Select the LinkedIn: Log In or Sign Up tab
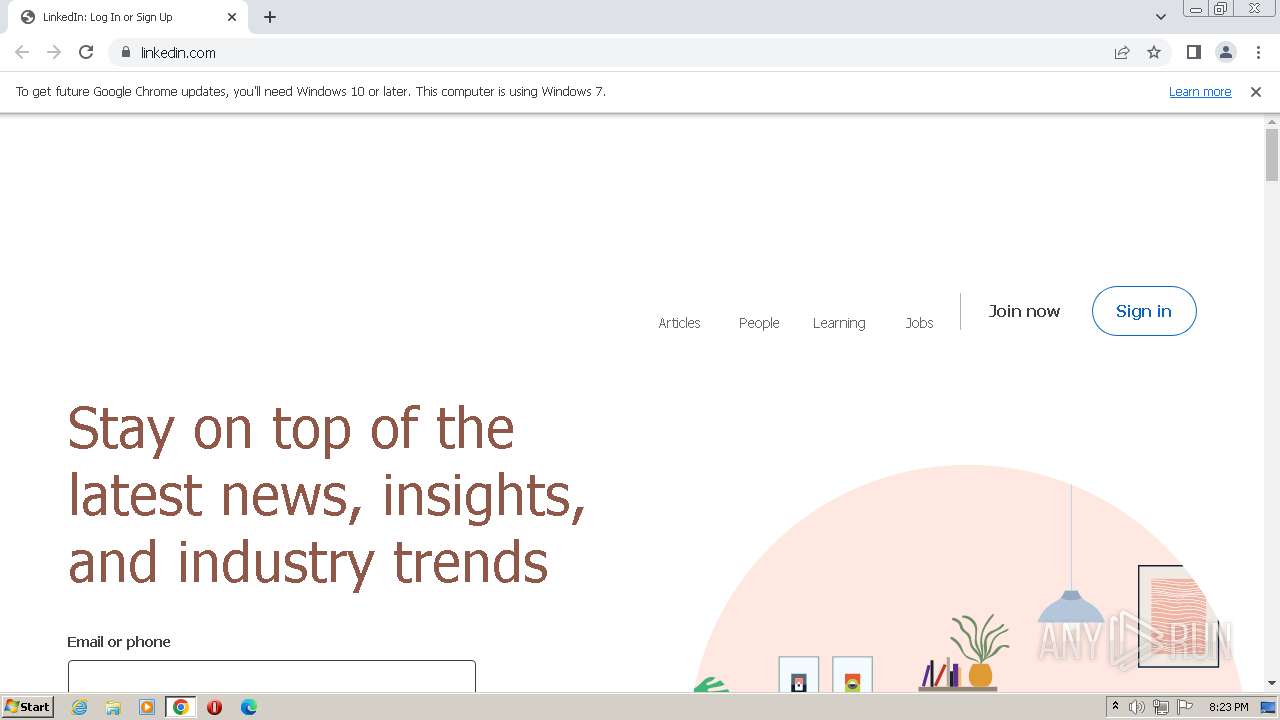The image size is (1280, 720). [127, 17]
